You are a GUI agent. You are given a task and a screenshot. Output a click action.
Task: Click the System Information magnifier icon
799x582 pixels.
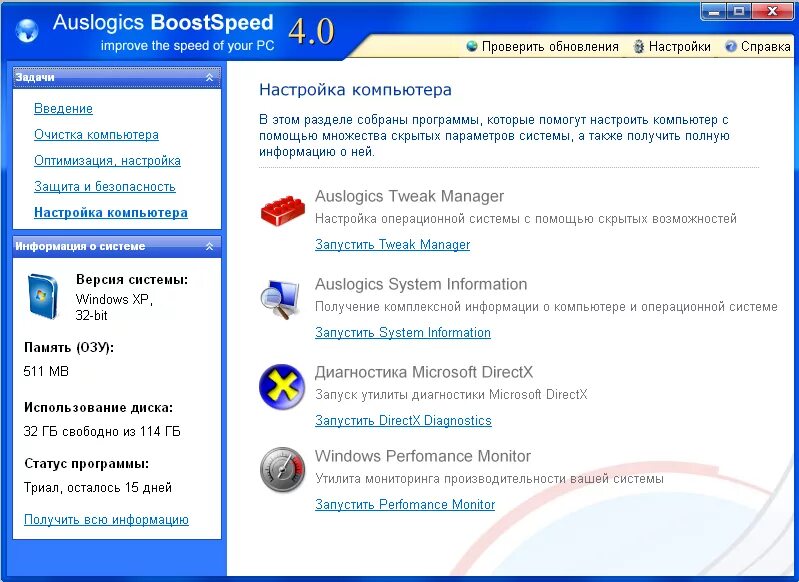pyautogui.click(x=279, y=299)
